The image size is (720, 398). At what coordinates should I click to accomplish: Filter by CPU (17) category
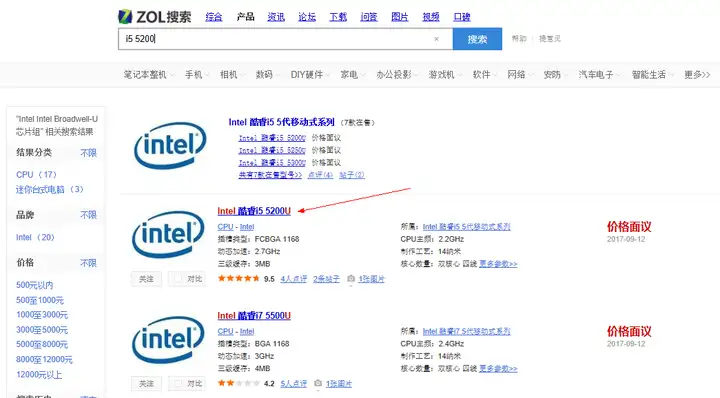[x=36, y=174]
